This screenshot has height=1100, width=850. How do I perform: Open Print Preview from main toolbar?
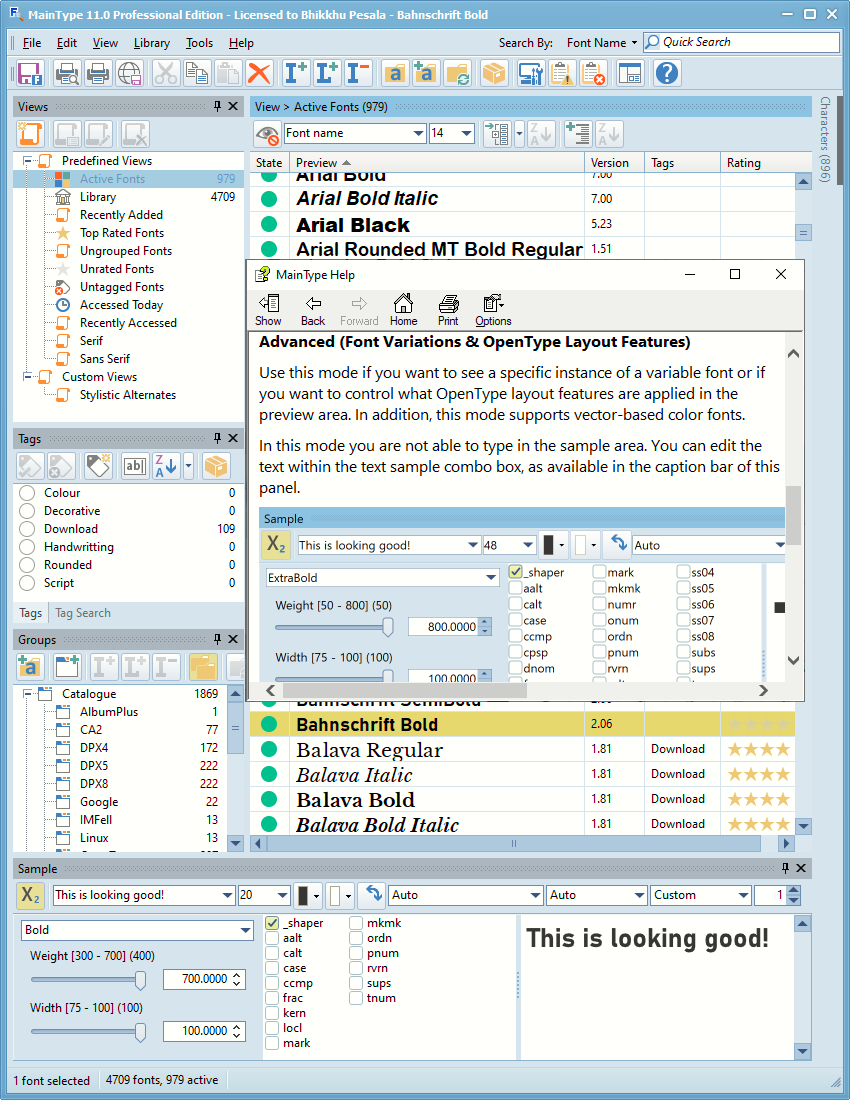(67, 73)
